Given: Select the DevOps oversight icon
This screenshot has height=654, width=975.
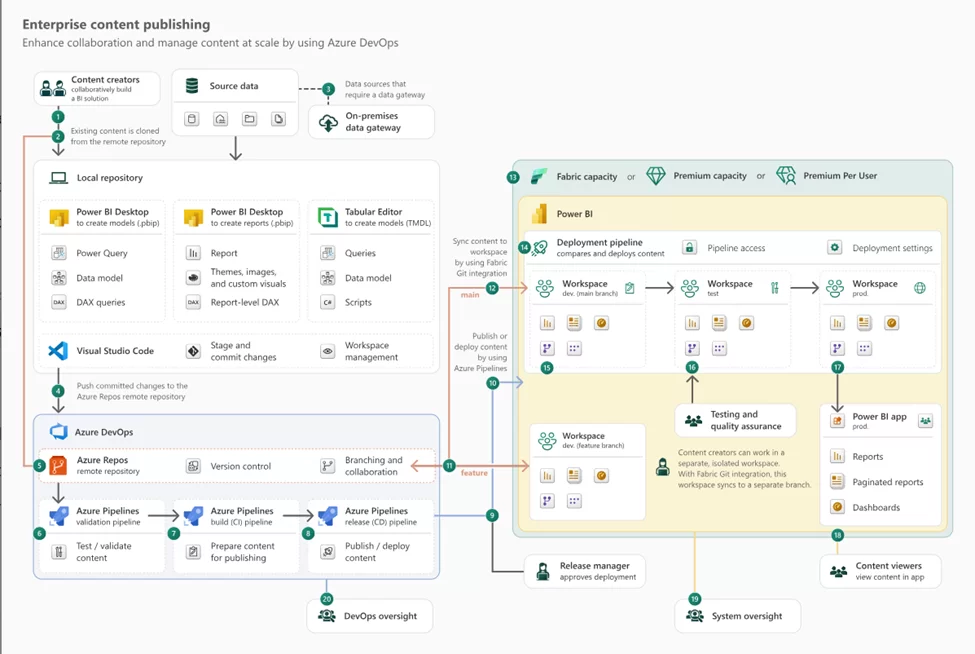Looking at the screenshot, I should point(327,616).
